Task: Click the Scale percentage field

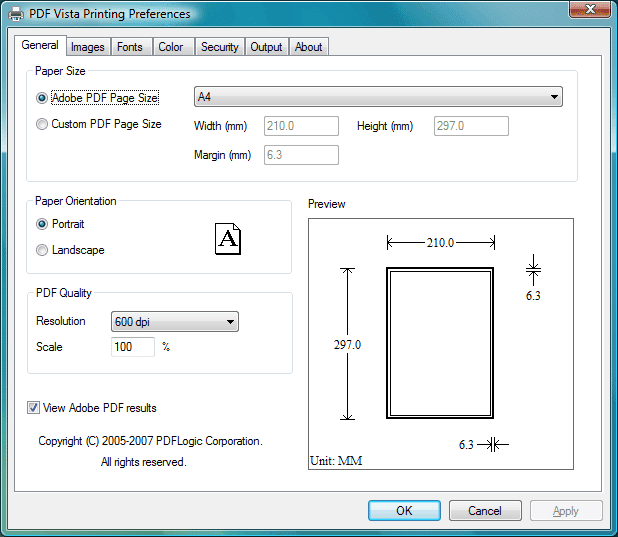Action: [x=133, y=347]
